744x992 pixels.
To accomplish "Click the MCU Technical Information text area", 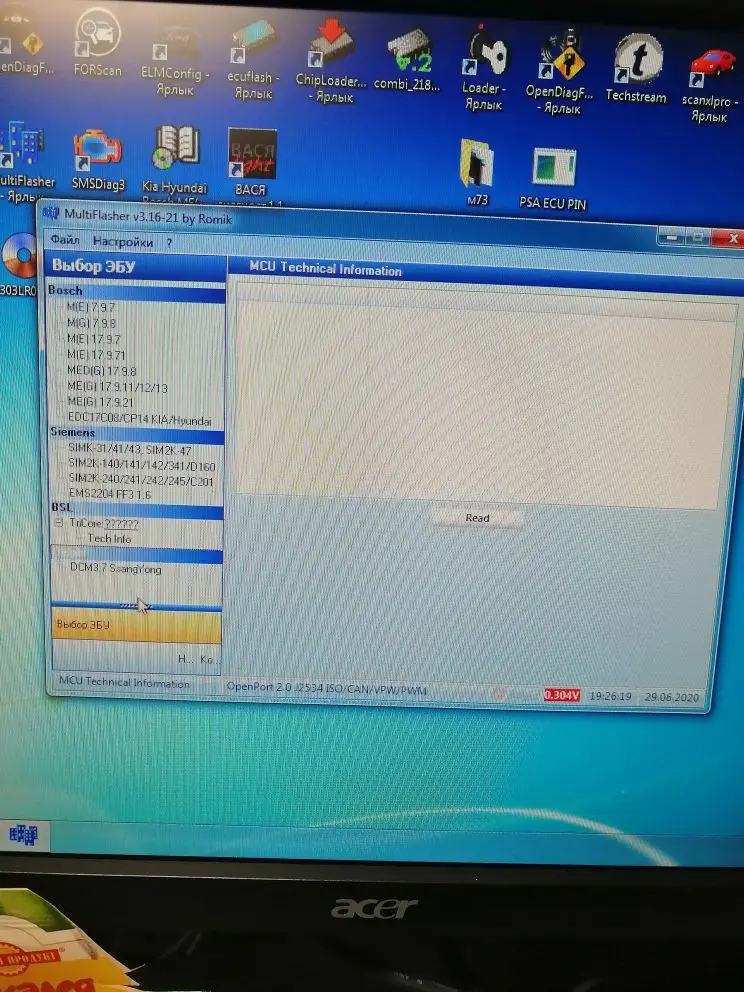I will pyautogui.click(x=486, y=394).
